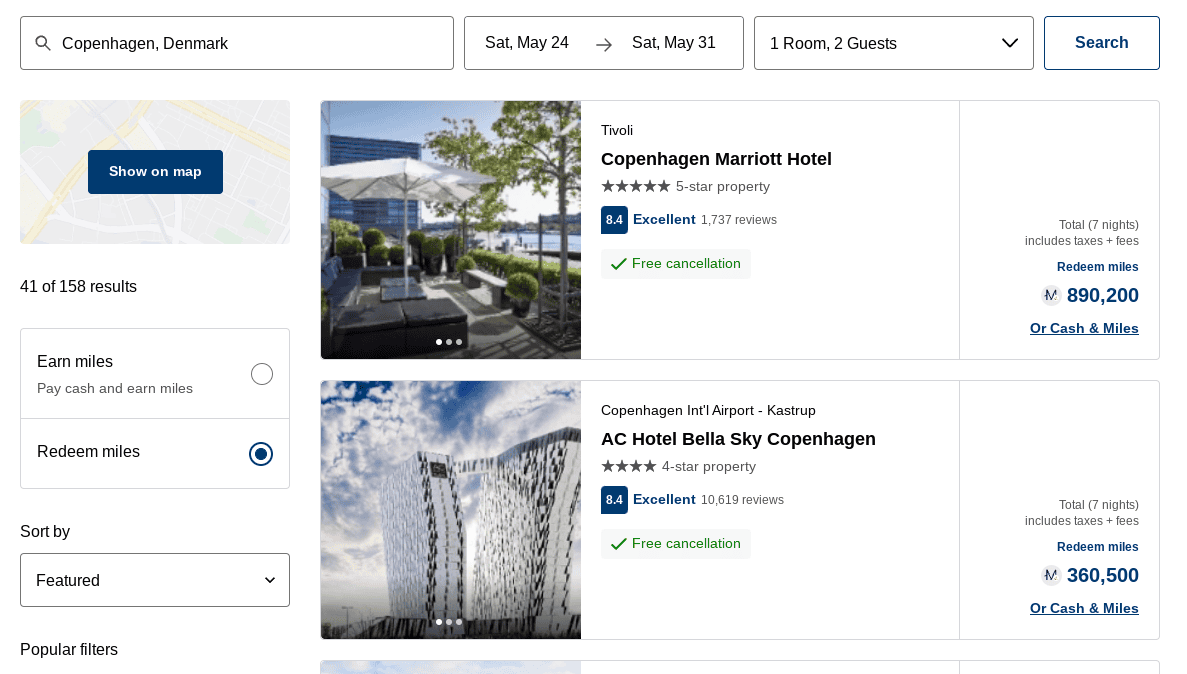The width and height of the screenshot is (1187, 674).
Task: Click the Marriott photo carousel dots
Action: (449, 342)
